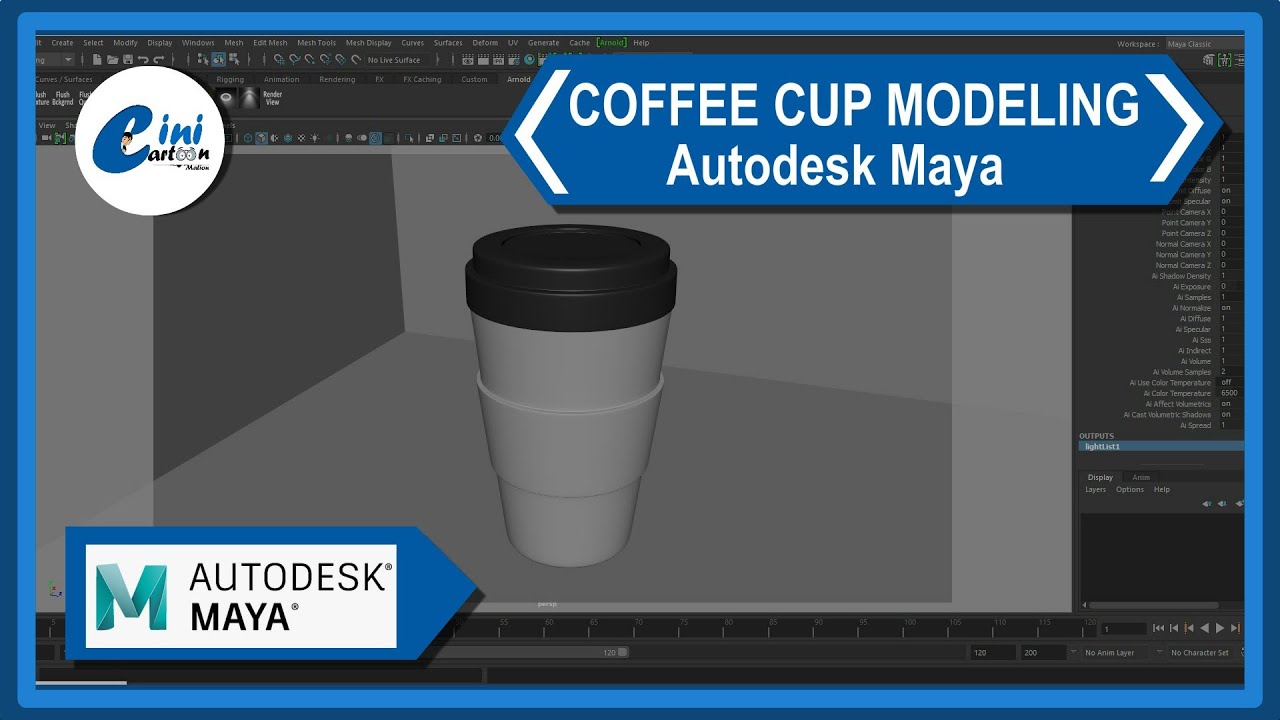Create Arnold ring light from shelf
Screen dimensions: 1280x720
[226, 98]
